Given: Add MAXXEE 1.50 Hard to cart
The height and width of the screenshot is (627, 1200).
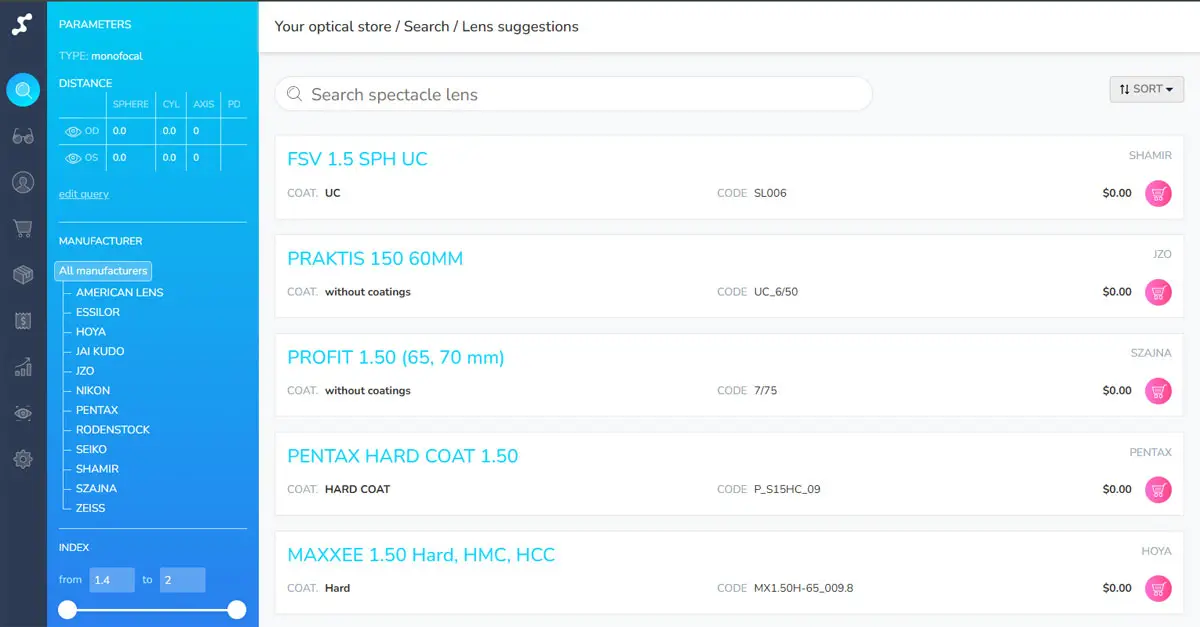Looking at the screenshot, I should point(1158,588).
